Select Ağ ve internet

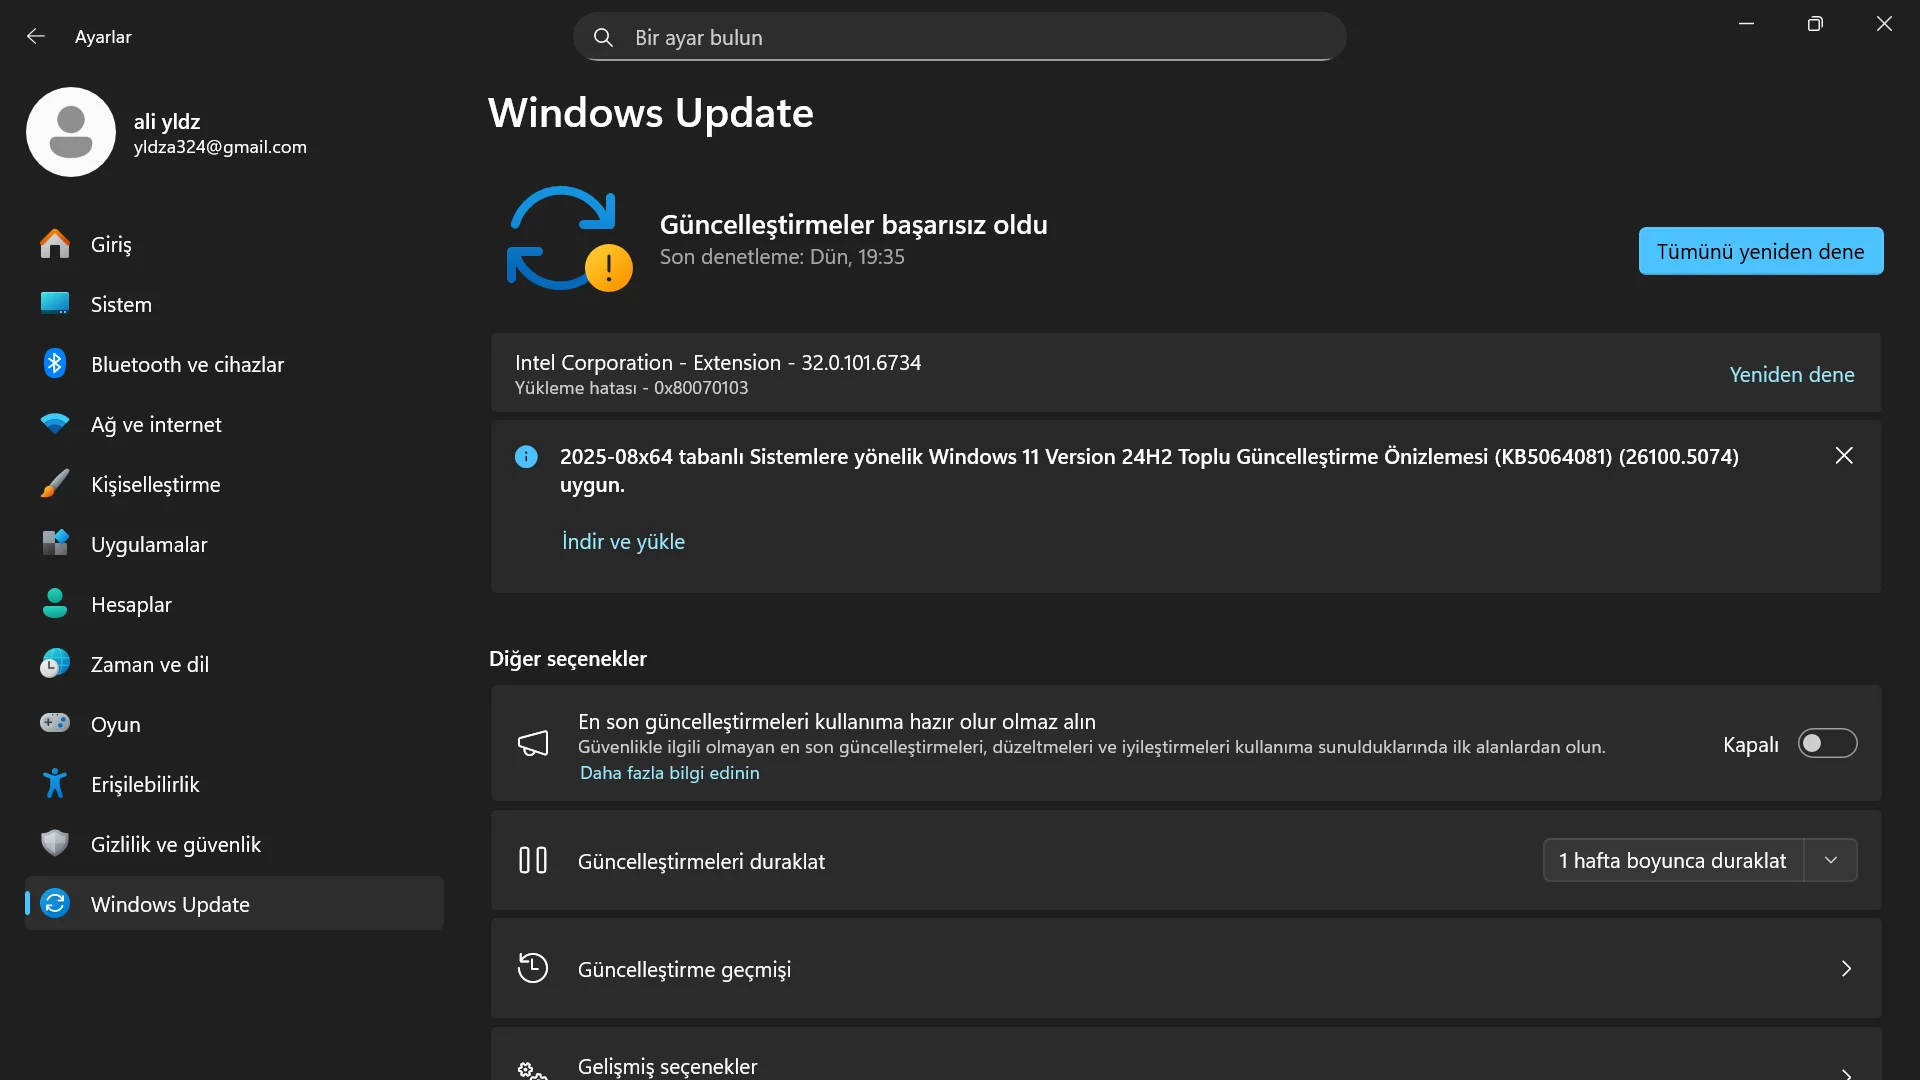(235, 424)
